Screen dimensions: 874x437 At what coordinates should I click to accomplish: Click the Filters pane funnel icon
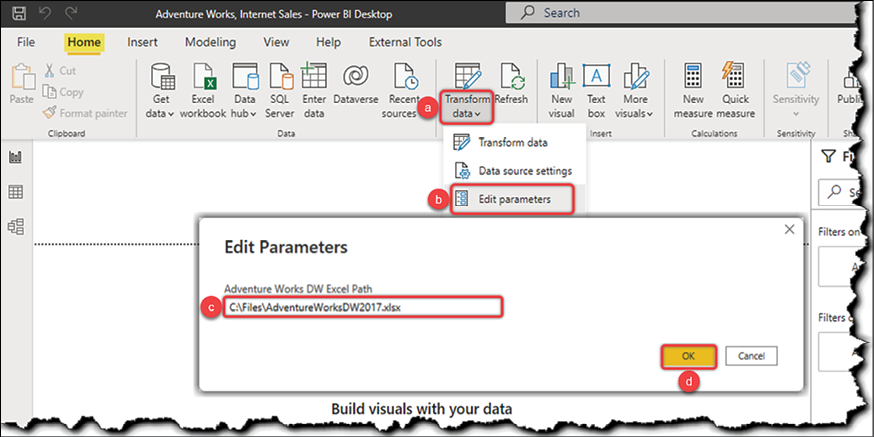(830, 157)
